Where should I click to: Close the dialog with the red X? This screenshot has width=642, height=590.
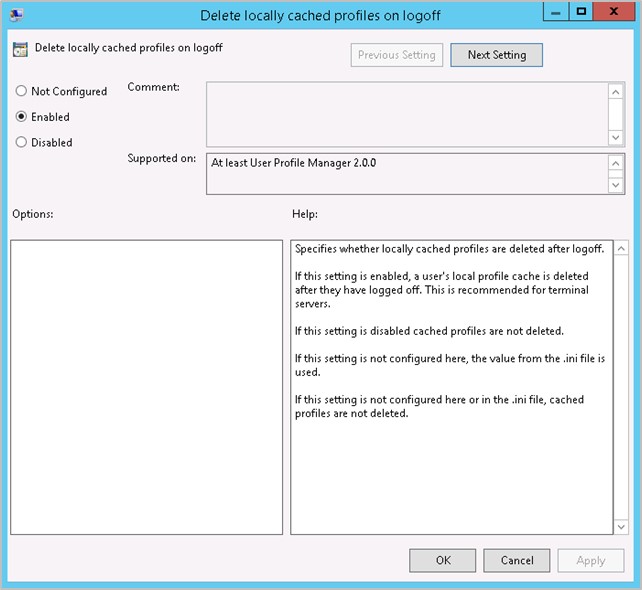(613, 12)
